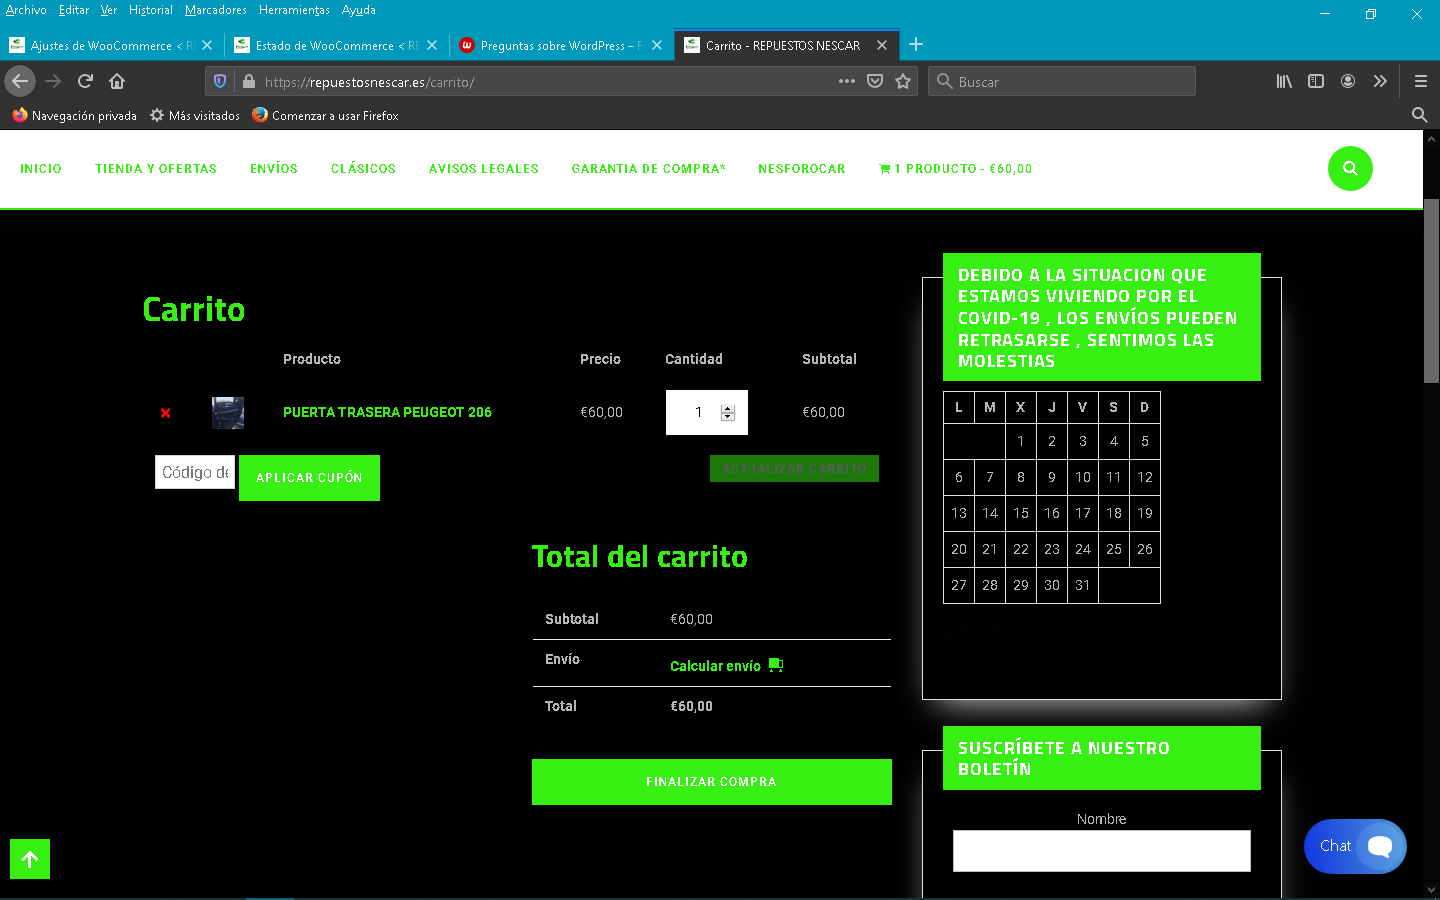This screenshot has height=900, width=1440.
Task: Reload the current page
Action: click(x=85, y=81)
